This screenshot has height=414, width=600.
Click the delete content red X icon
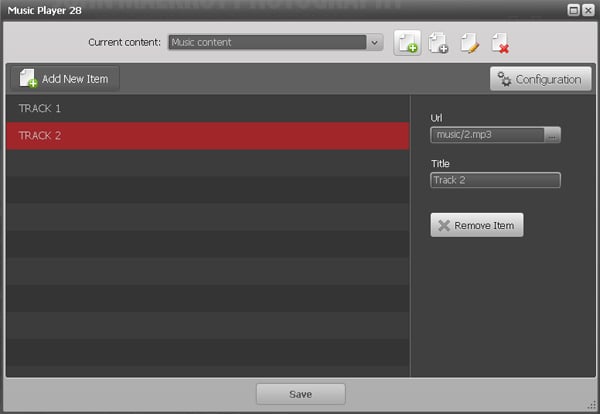pos(500,43)
